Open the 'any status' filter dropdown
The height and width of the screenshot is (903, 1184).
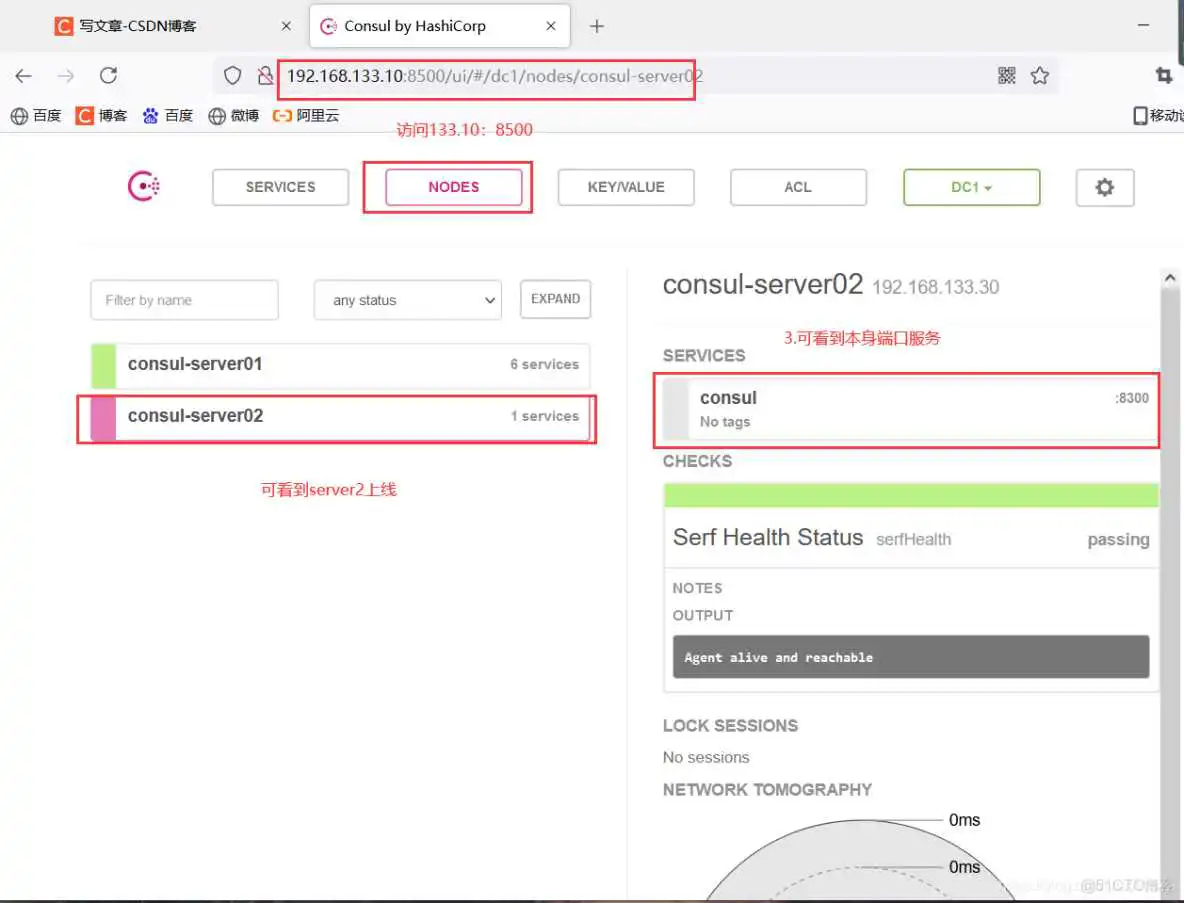(x=407, y=299)
